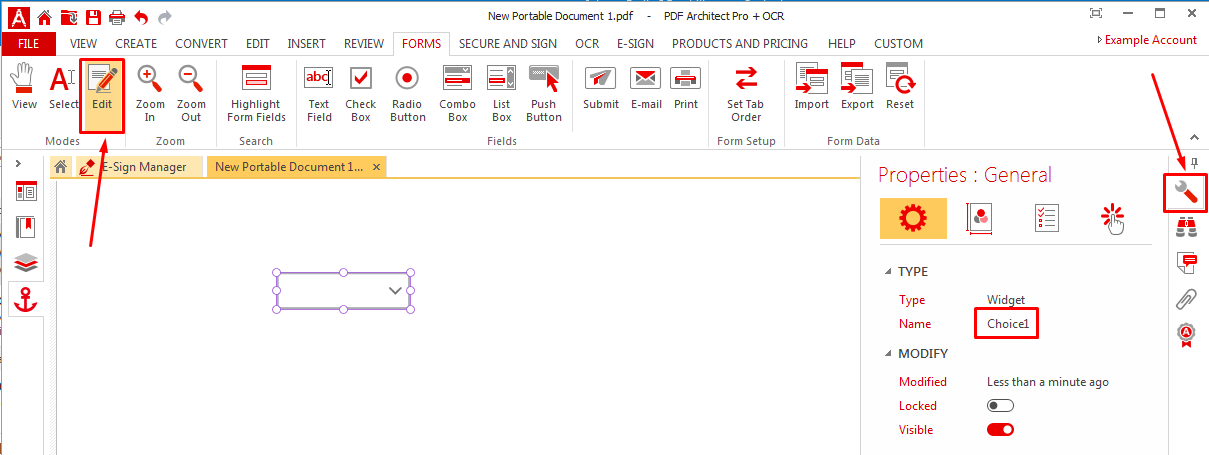Image resolution: width=1209 pixels, height=455 pixels.
Task: Save the document from quick access toolbar
Action: tap(93, 16)
